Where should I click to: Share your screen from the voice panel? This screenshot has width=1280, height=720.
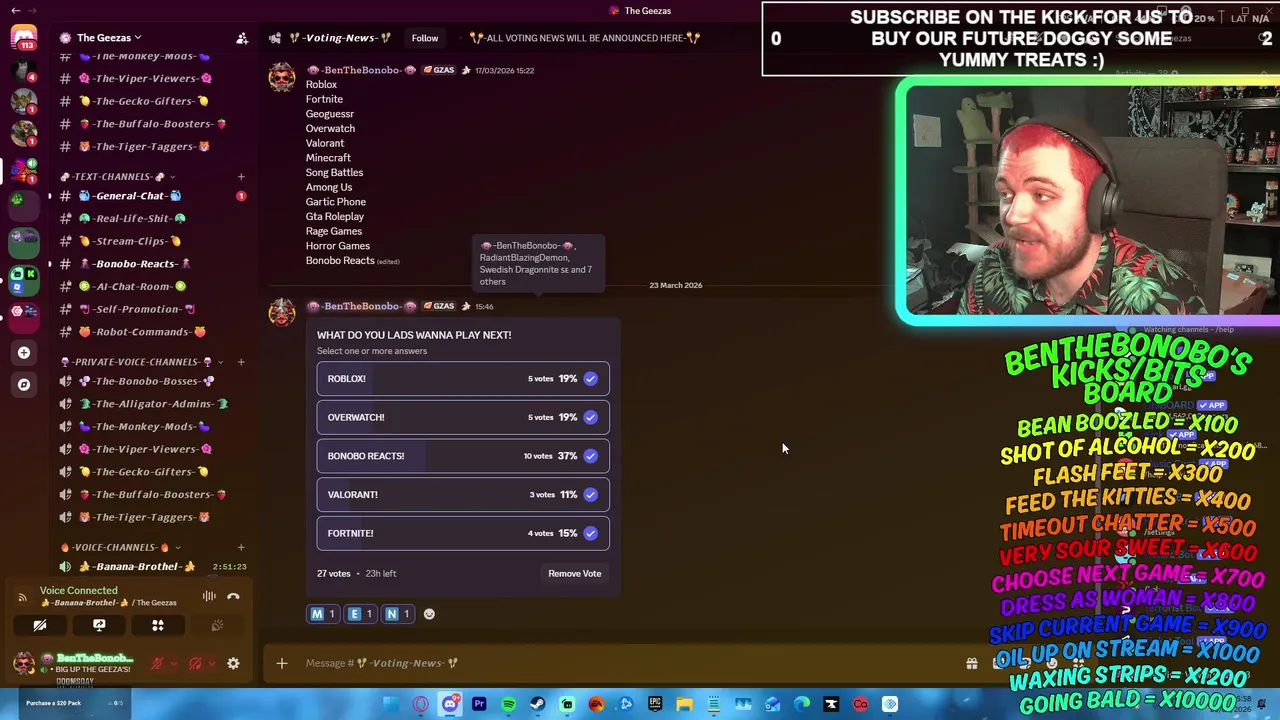tap(99, 625)
